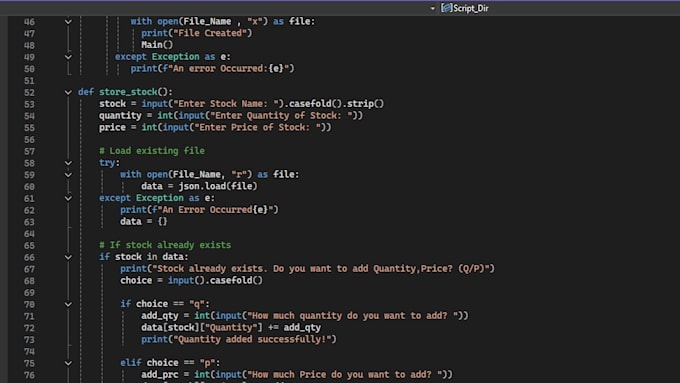This screenshot has width=680, height=383.
Task: Click the "Enter Quantity of Stock: " string
Action: [x=282, y=115]
